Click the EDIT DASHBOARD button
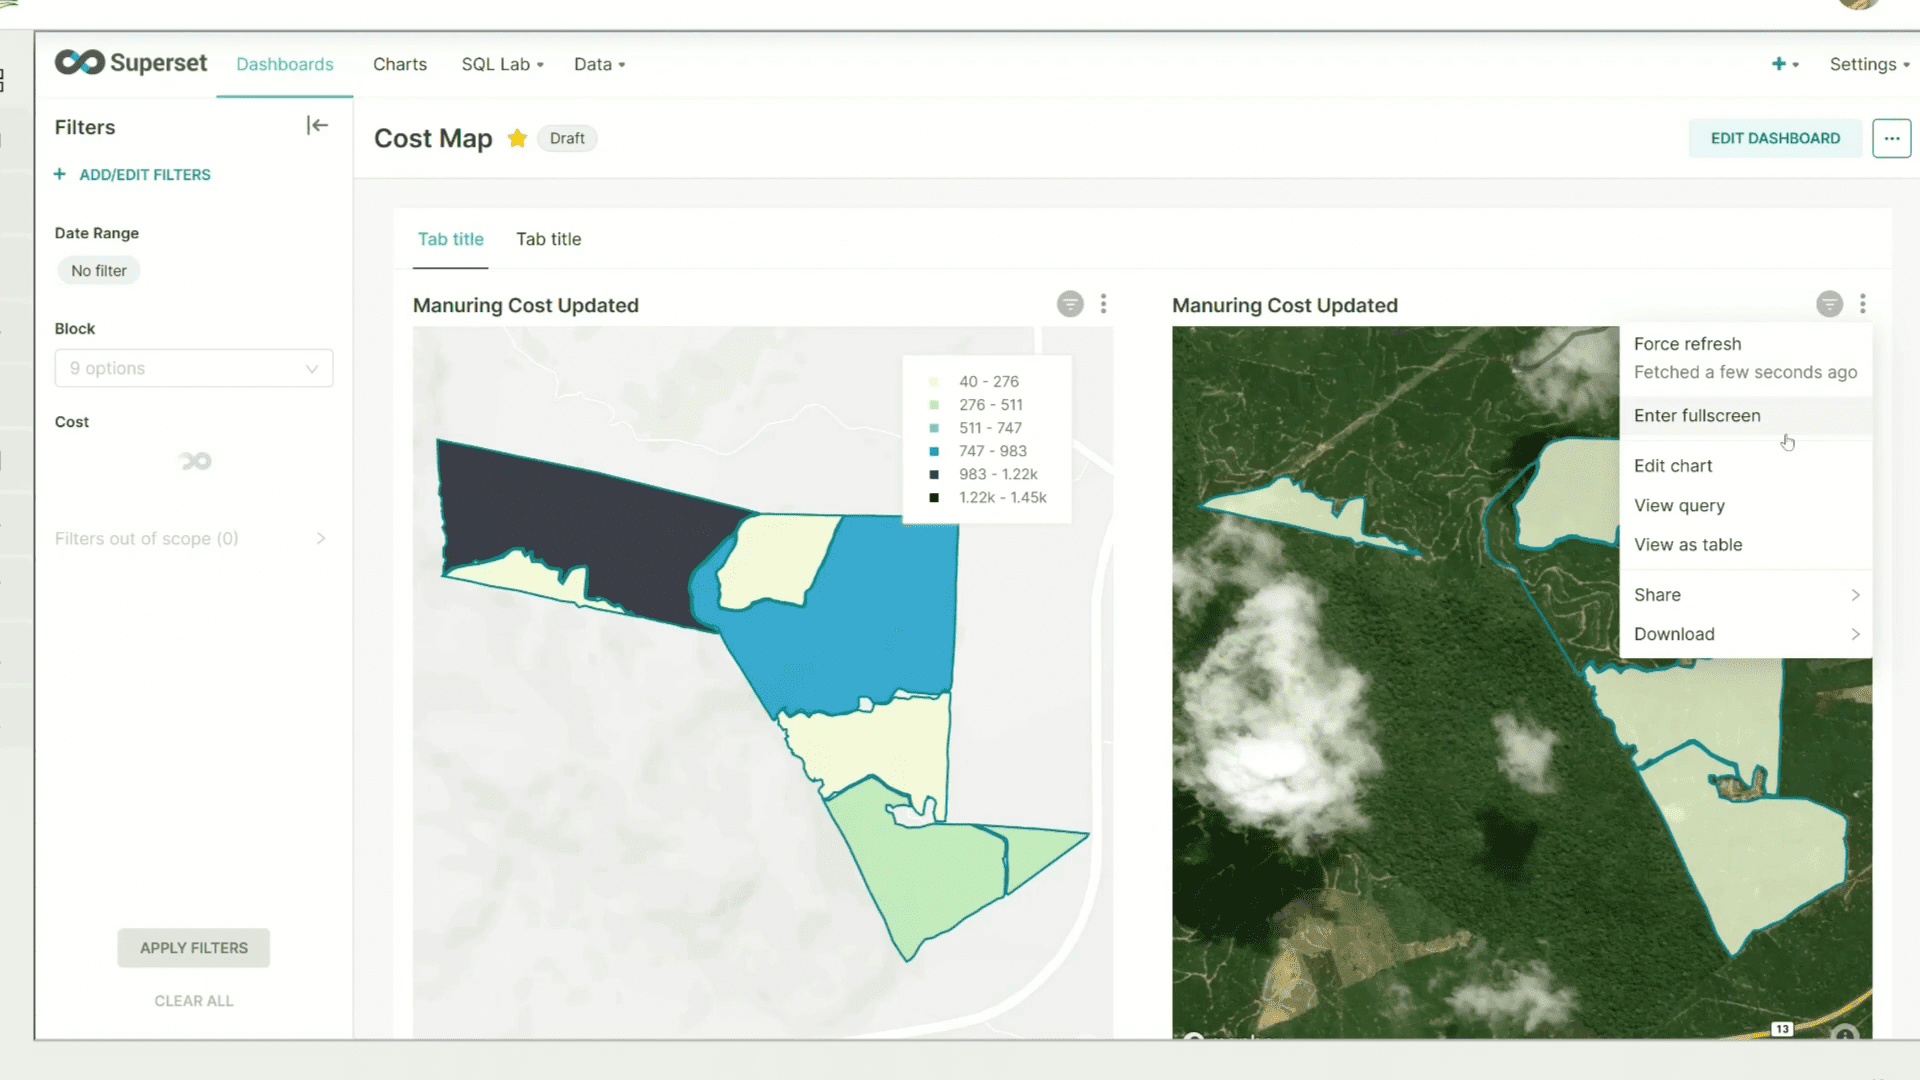Viewport: 1920px width, 1080px height. pos(1775,138)
